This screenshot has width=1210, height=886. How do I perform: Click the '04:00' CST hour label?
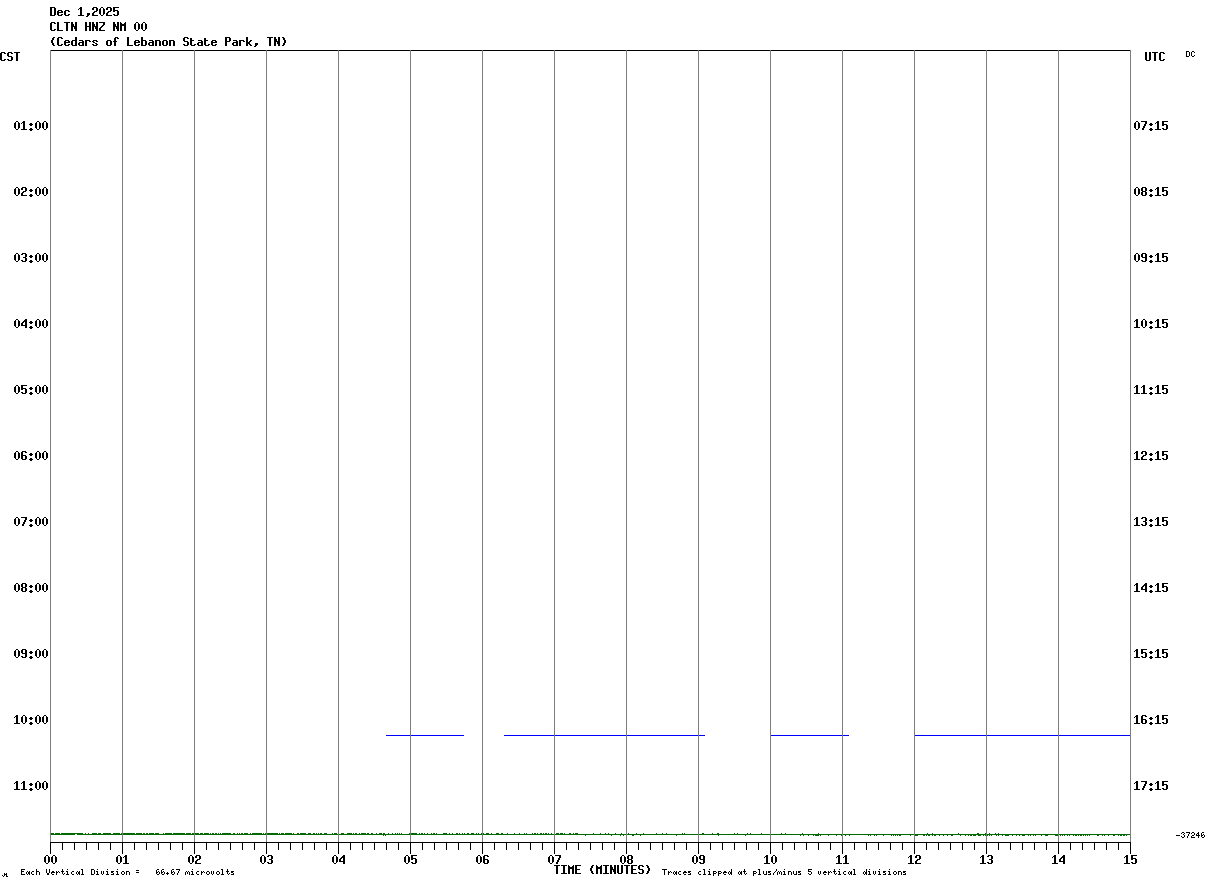[x=31, y=324]
